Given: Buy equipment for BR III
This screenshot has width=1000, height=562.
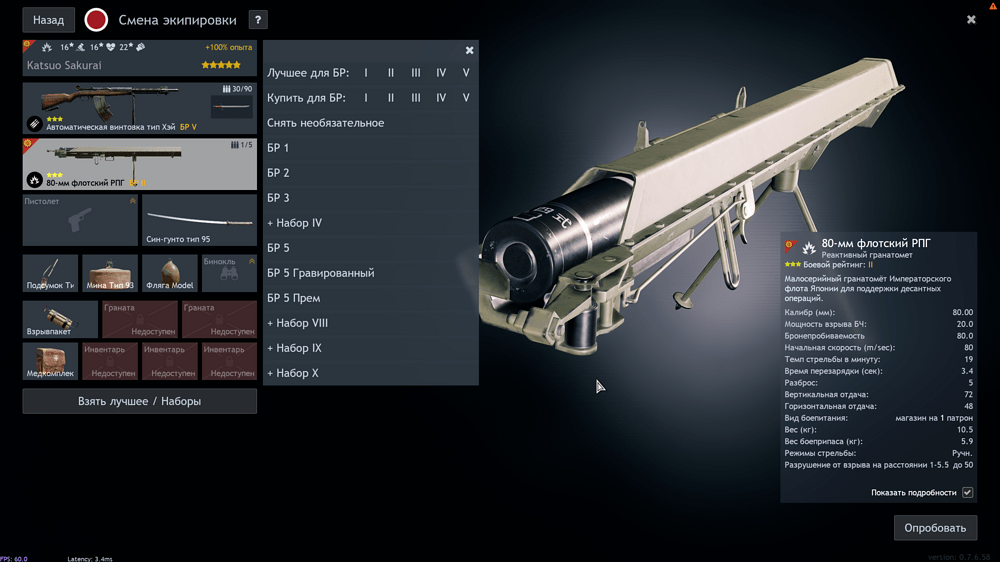Looking at the screenshot, I should tap(416, 98).
